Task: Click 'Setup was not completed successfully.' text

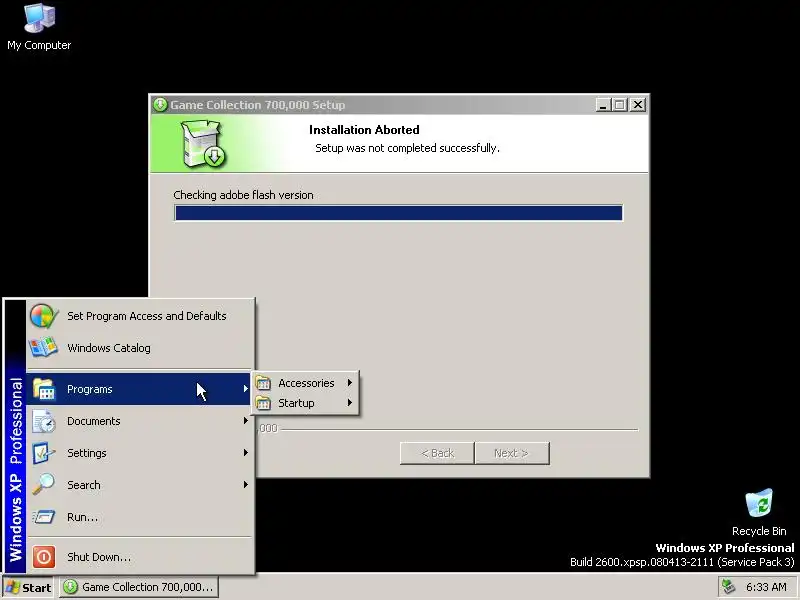Action: point(407,148)
